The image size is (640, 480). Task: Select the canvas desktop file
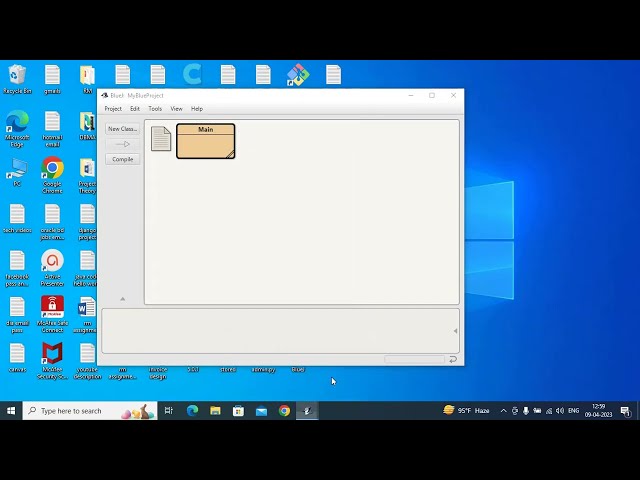point(17,358)
